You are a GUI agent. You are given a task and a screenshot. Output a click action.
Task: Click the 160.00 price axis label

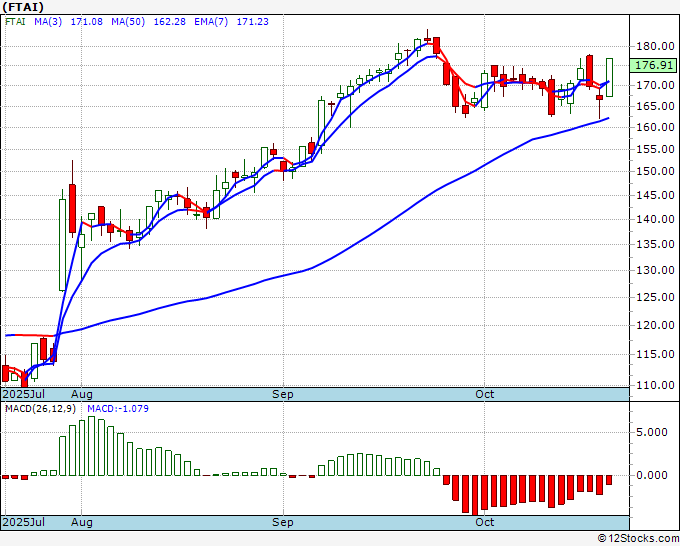coord(655,128)
